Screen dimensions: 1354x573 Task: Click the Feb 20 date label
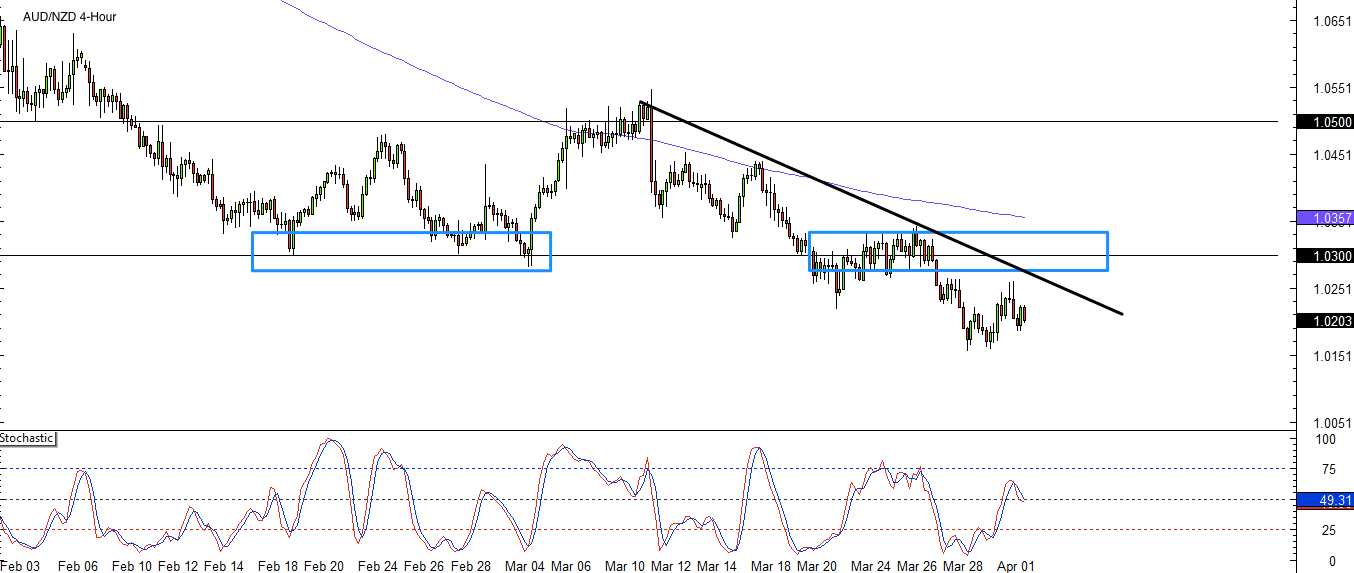[324, 566]
